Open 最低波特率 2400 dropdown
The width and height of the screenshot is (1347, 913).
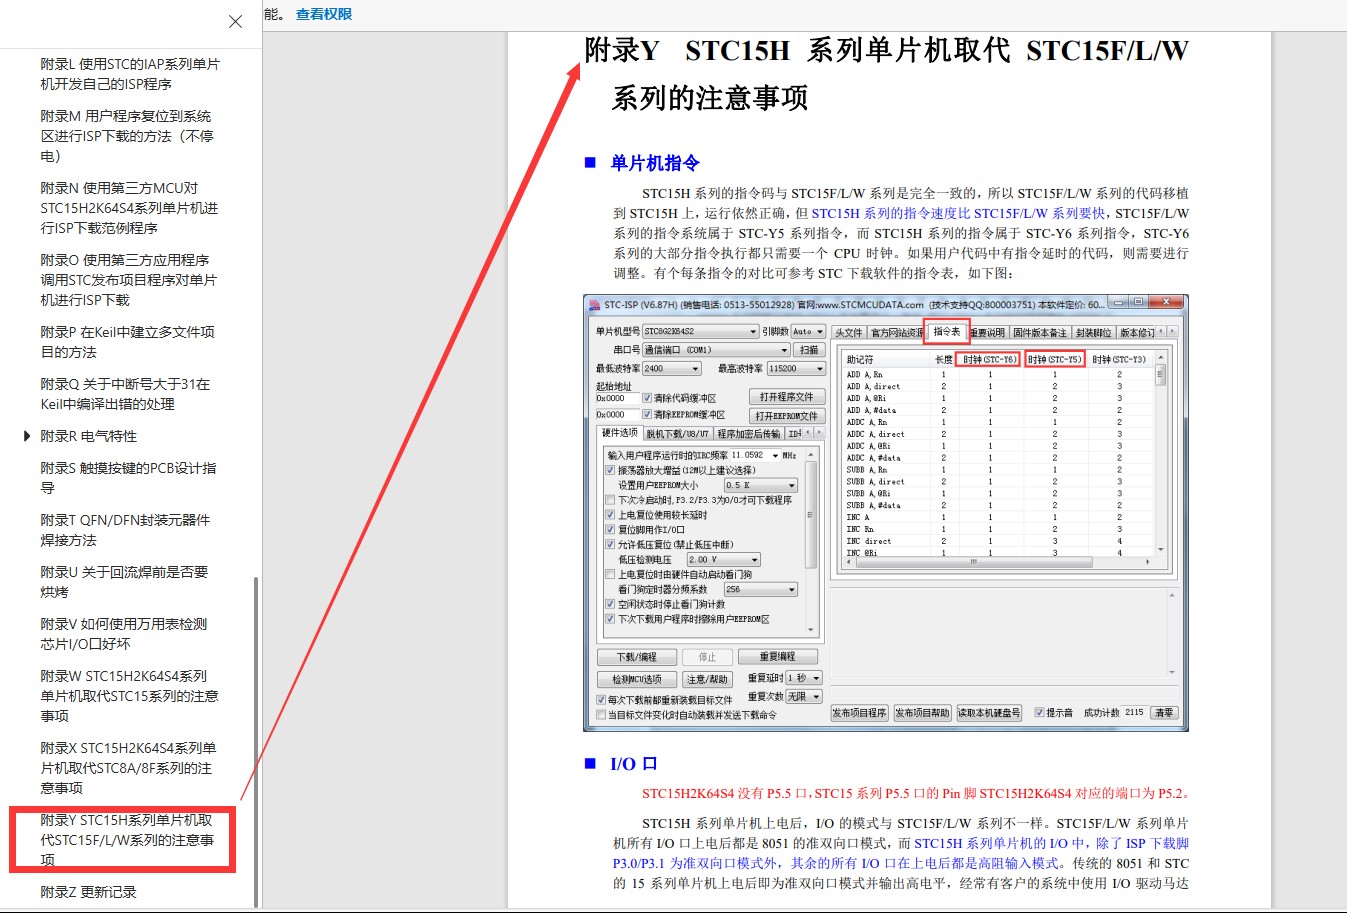[x=672, y=369]
